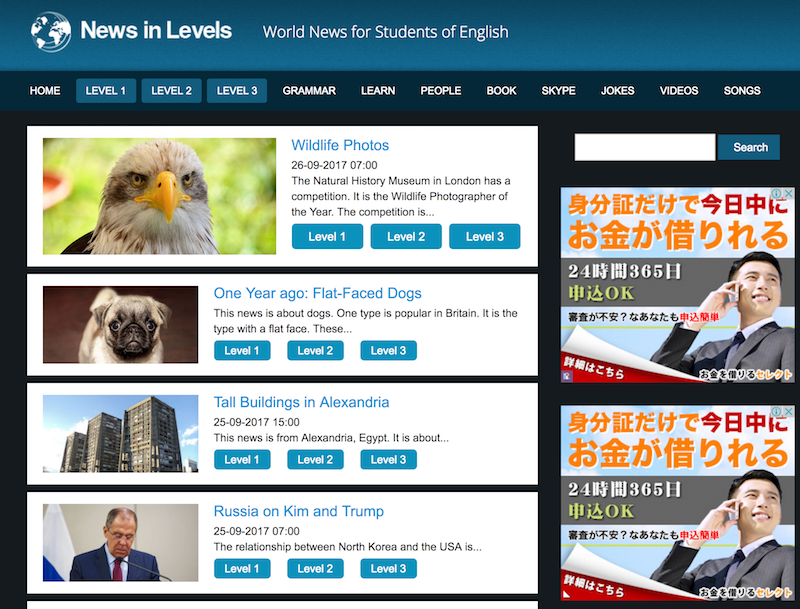This screenshot has width=800, height=609.
Task: Go to the HOME menu item
Action: (x=45, y=91)
